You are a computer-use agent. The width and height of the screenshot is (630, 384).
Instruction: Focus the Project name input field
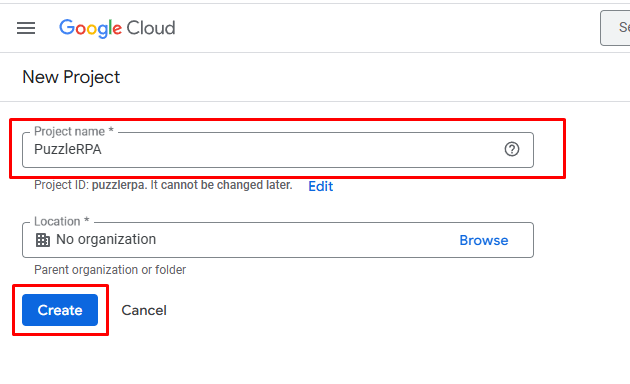point(278,150)
